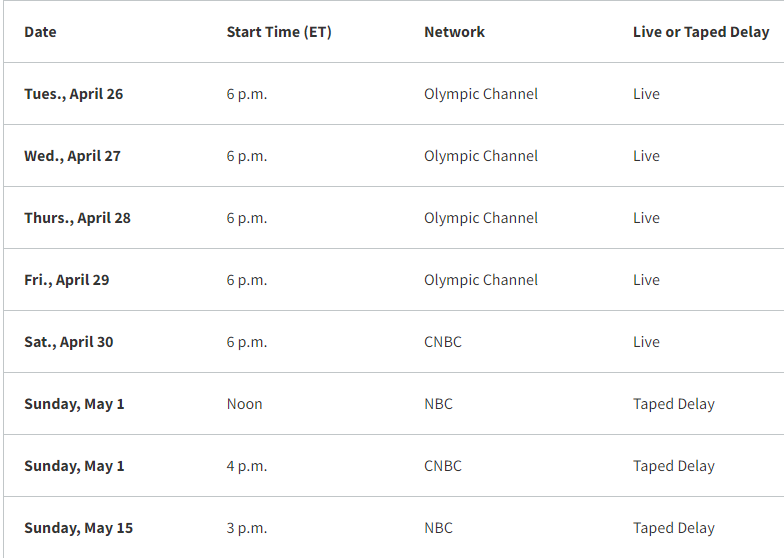Select the Sunday, May 15 date cell

point(78,528)
